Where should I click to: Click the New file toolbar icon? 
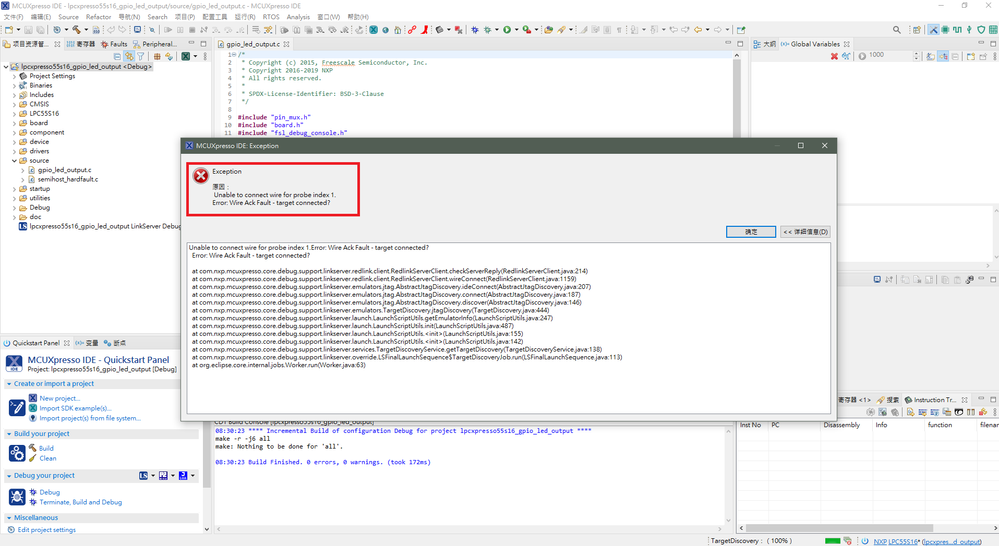coord(9,29)
